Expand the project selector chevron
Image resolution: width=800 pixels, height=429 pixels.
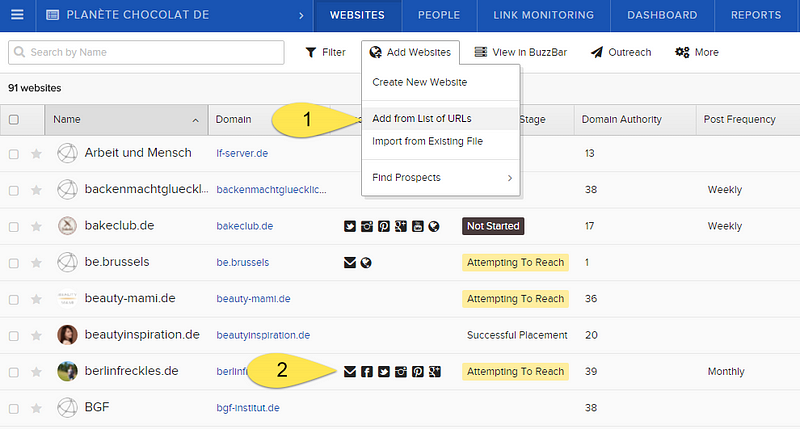click(x=301, y=15)
